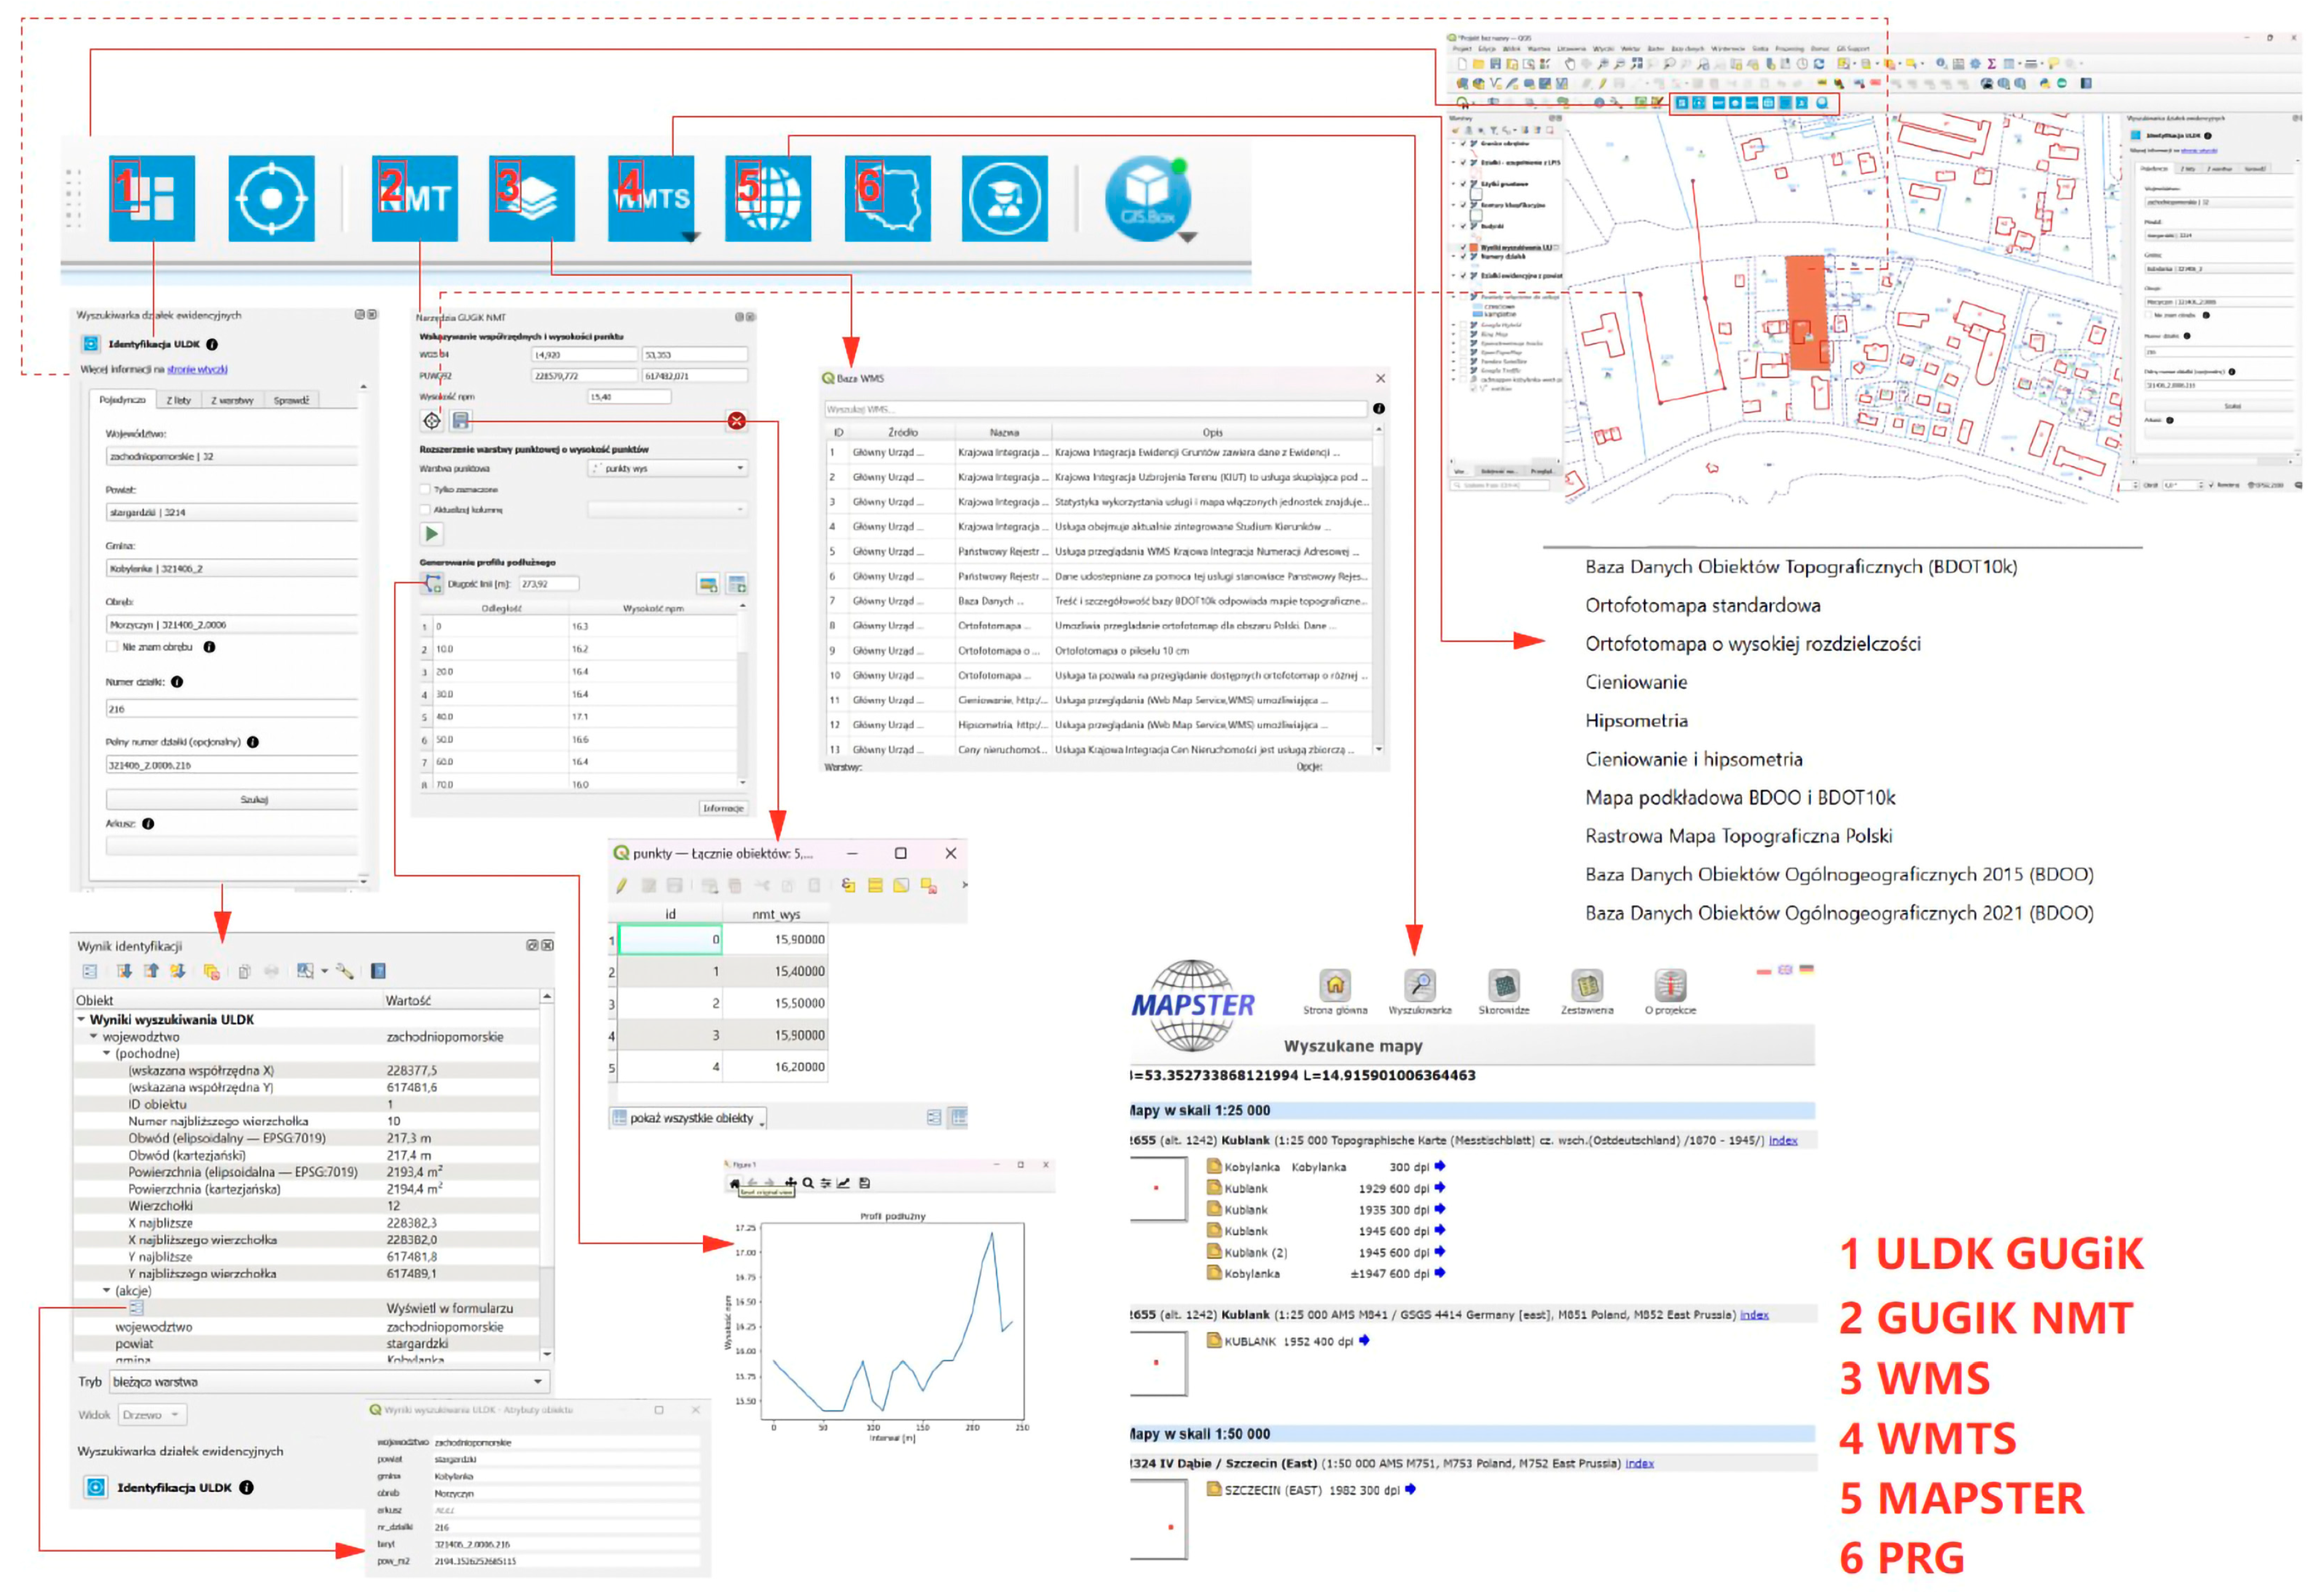Enable the 'Nie znam obrębu' checkbox
The height and width of the screenshot is (1592, 2324).
pyautogui.click(x=113, y=647)
